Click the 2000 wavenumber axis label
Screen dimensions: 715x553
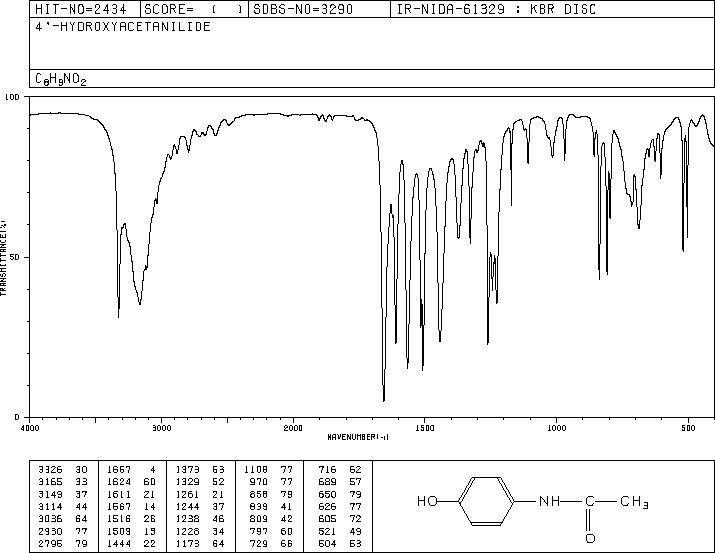[x=293, y=428]
